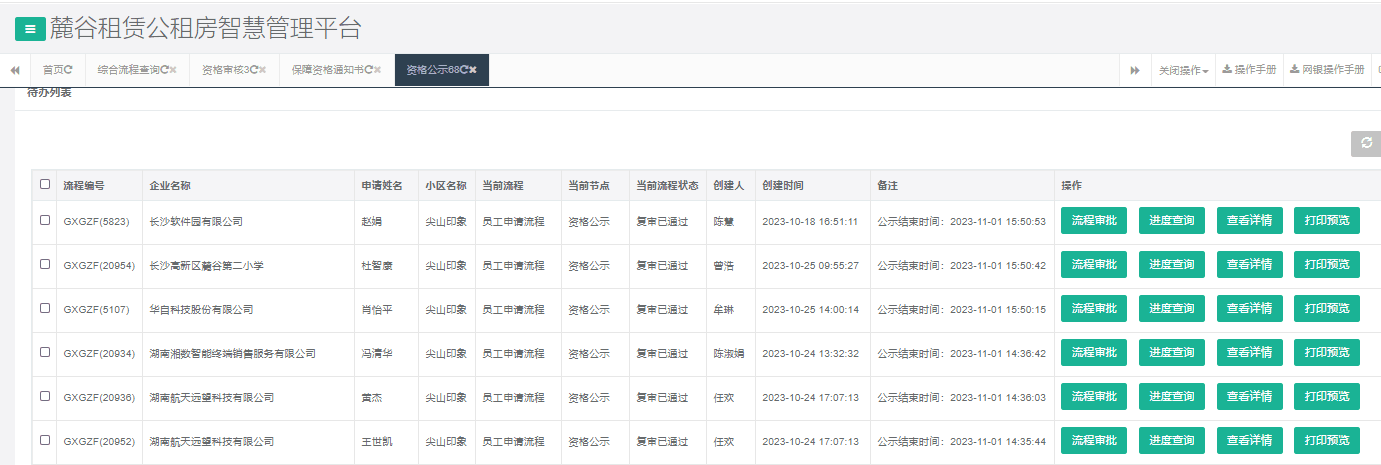This screenshot has width=1381, height=465.
Task: Click 流程审批 for applicant 赵娟
Action: click(x=1094, y=221)
